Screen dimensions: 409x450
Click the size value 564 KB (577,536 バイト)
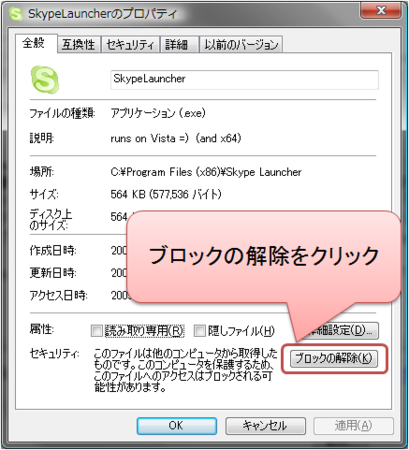pyautogui.click(x=166, y=194)
